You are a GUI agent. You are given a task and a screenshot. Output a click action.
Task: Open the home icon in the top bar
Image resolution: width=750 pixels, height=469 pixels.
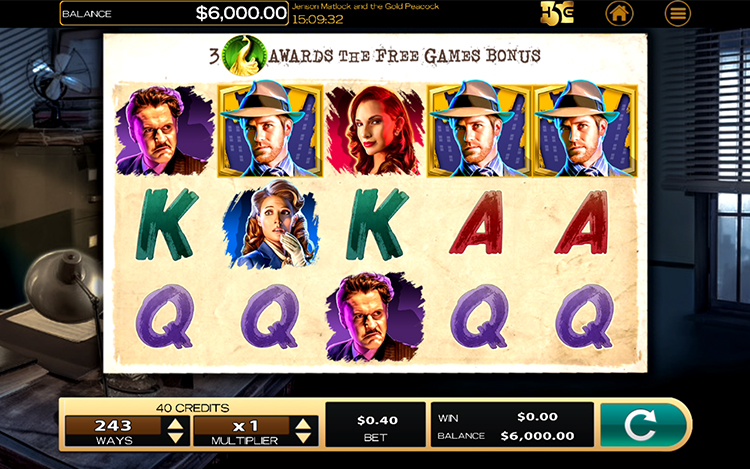(x=619, y=13)
